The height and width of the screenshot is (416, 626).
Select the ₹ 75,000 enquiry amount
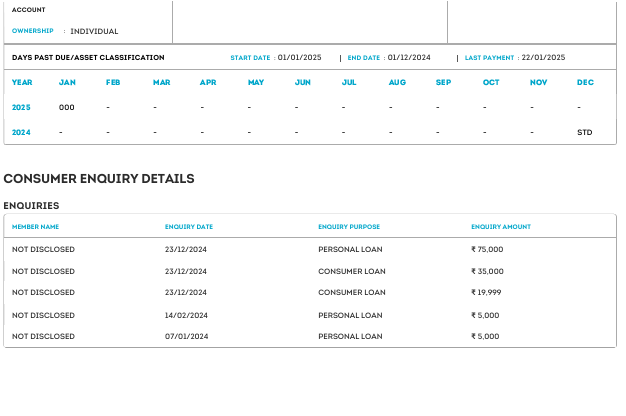(487, 249)
